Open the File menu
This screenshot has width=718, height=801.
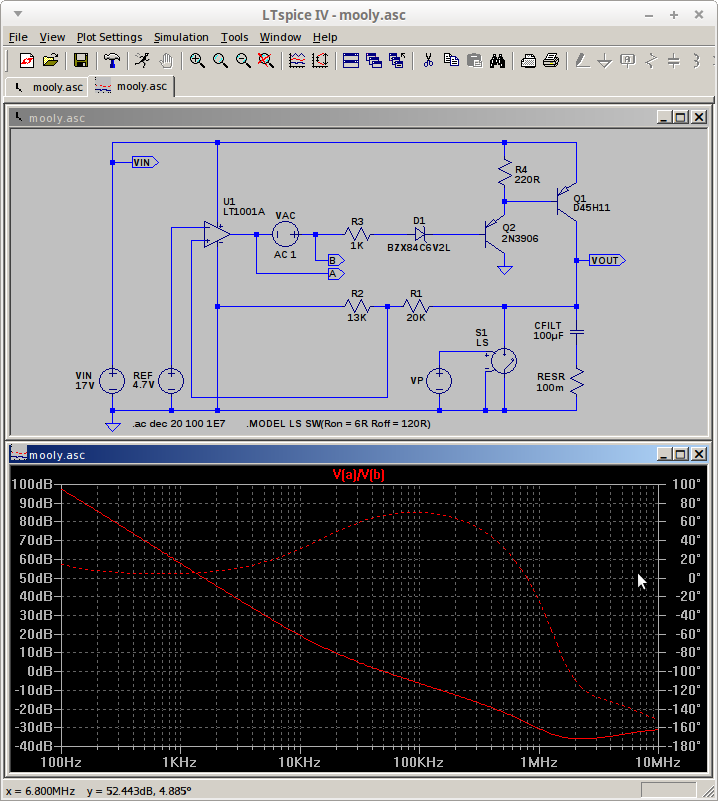click(x=18, y=37)
